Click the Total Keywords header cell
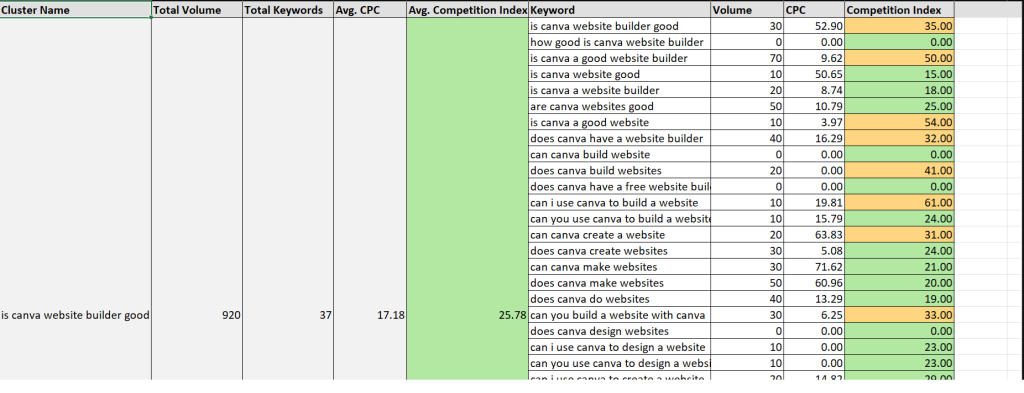Viewport: 1024px width, 393px height. point(287,10)
